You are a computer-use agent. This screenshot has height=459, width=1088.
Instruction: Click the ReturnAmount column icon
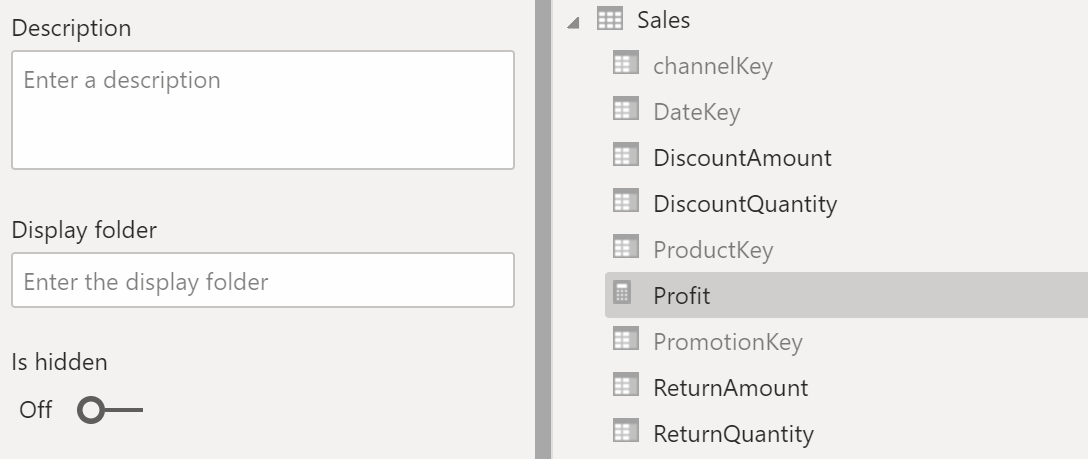(625, 387)
